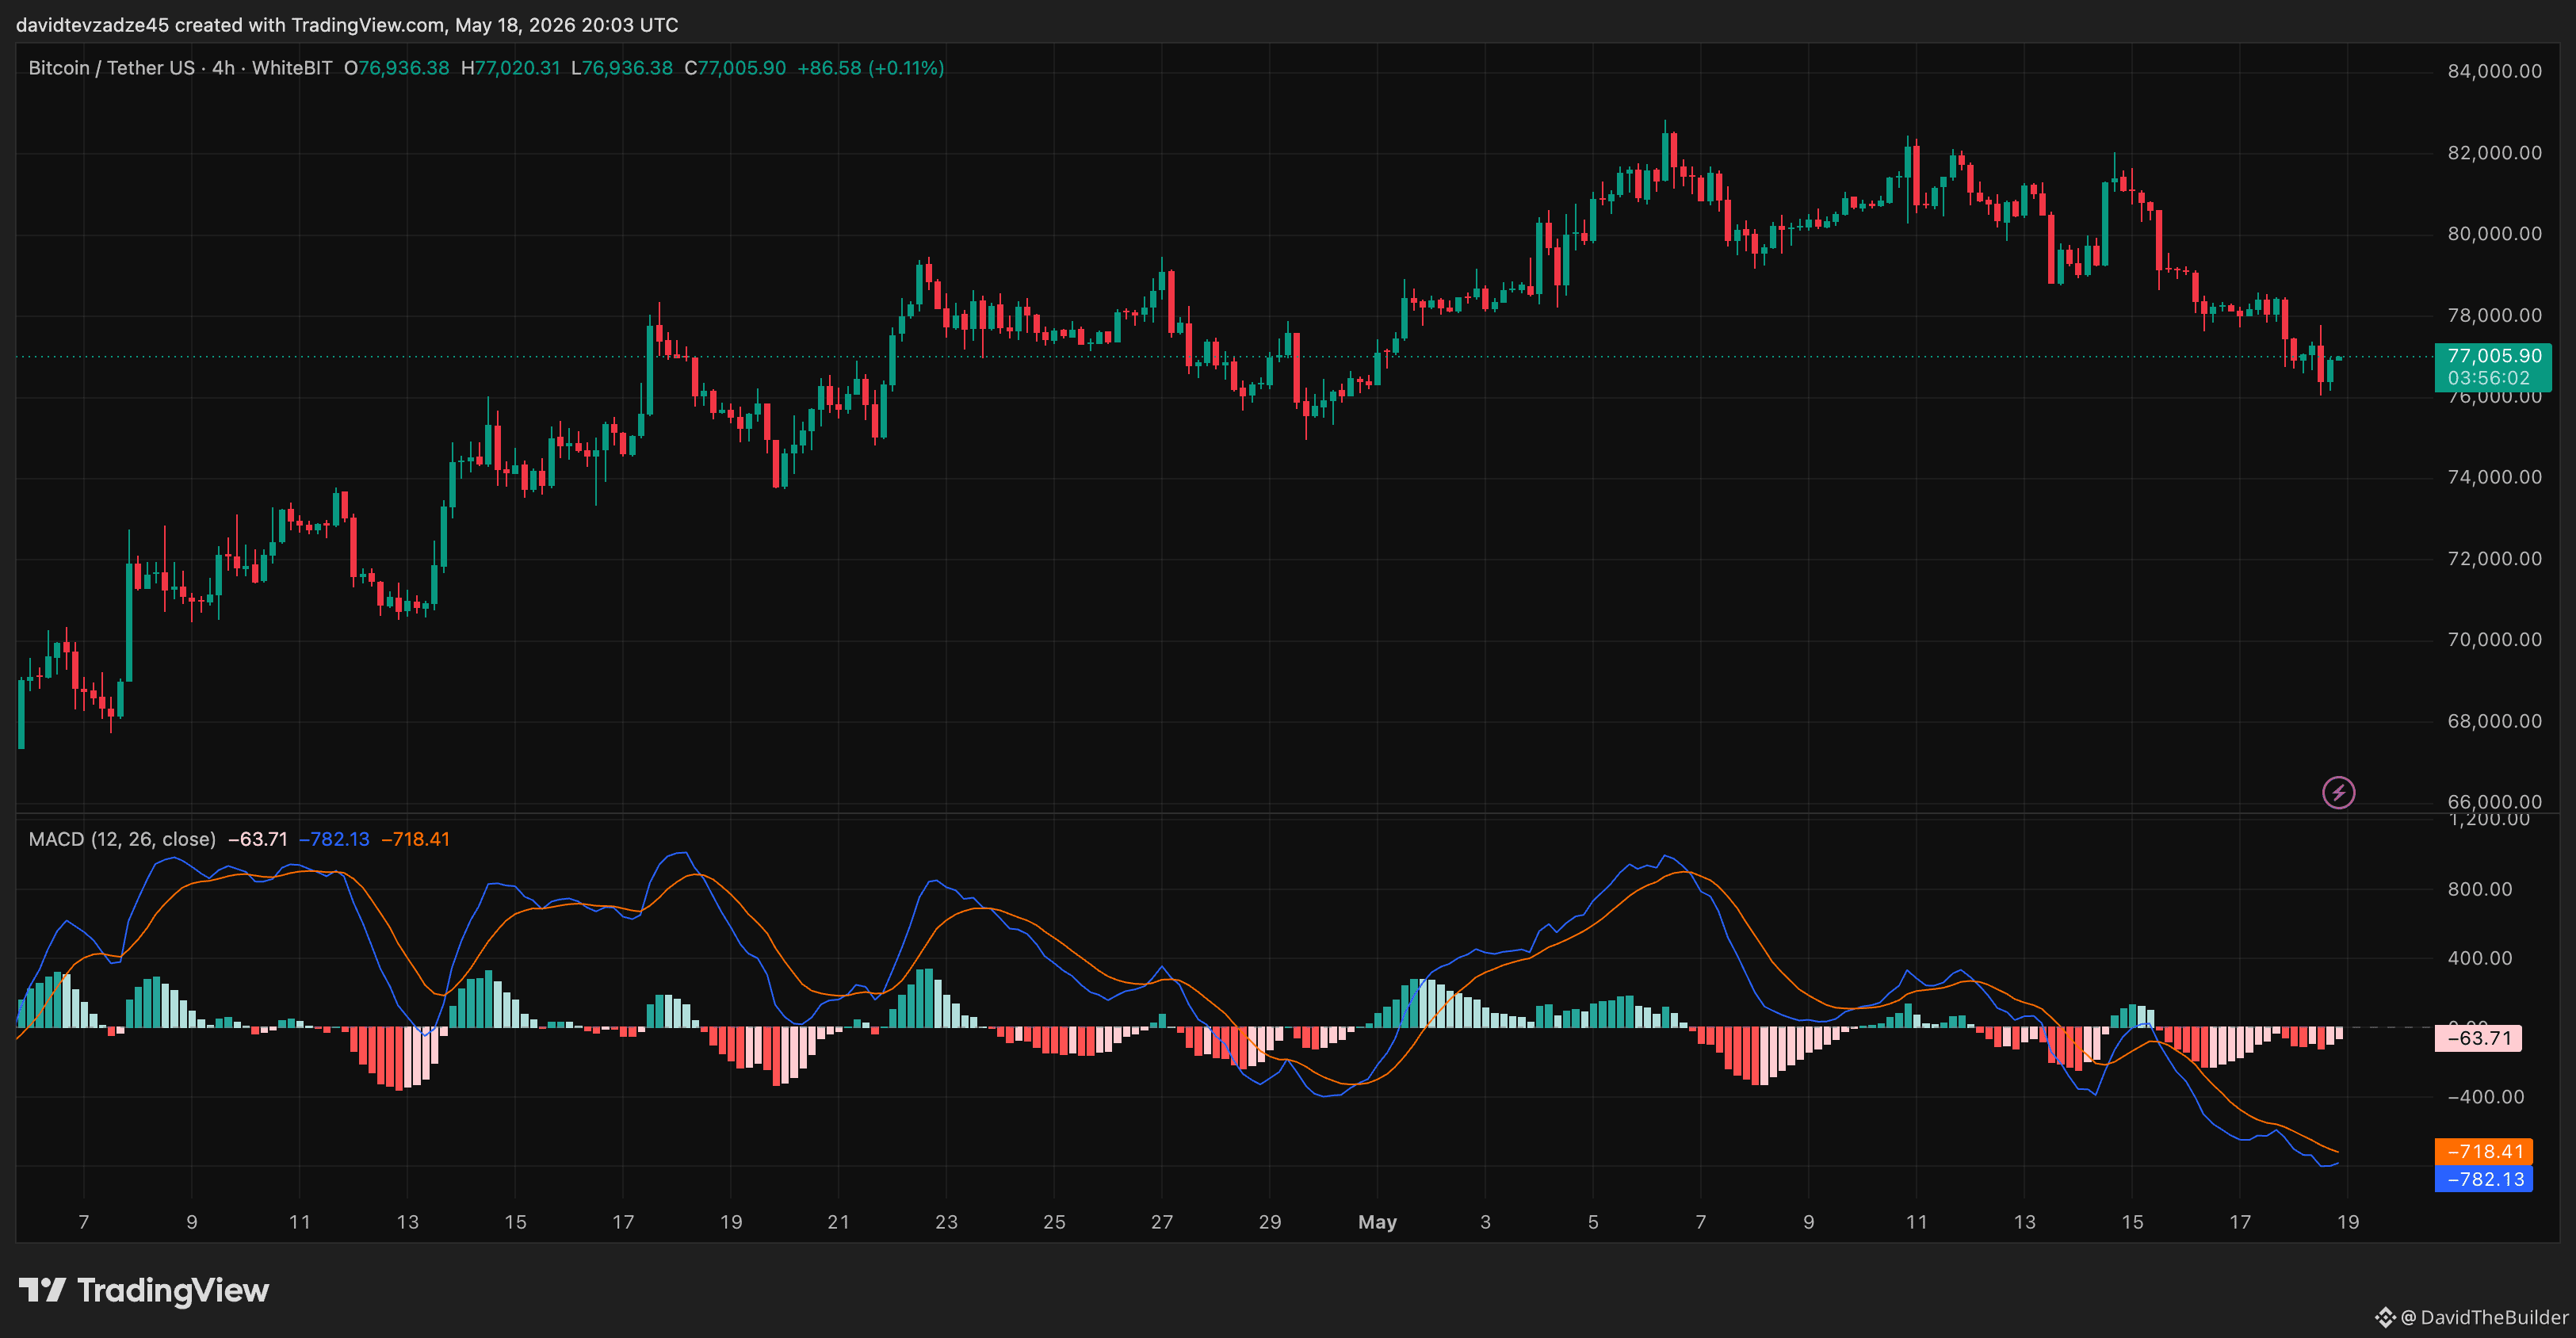Image resolution: width=2576 pixels, height=1338 pixels.
Task: Click the 7 date at time axis start
Action: (84, 1222)
